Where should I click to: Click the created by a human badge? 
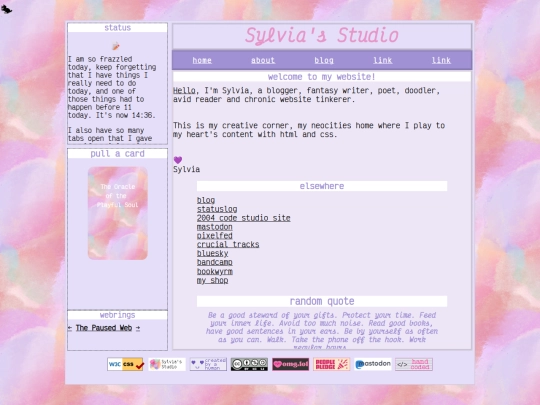pos(208,364)
